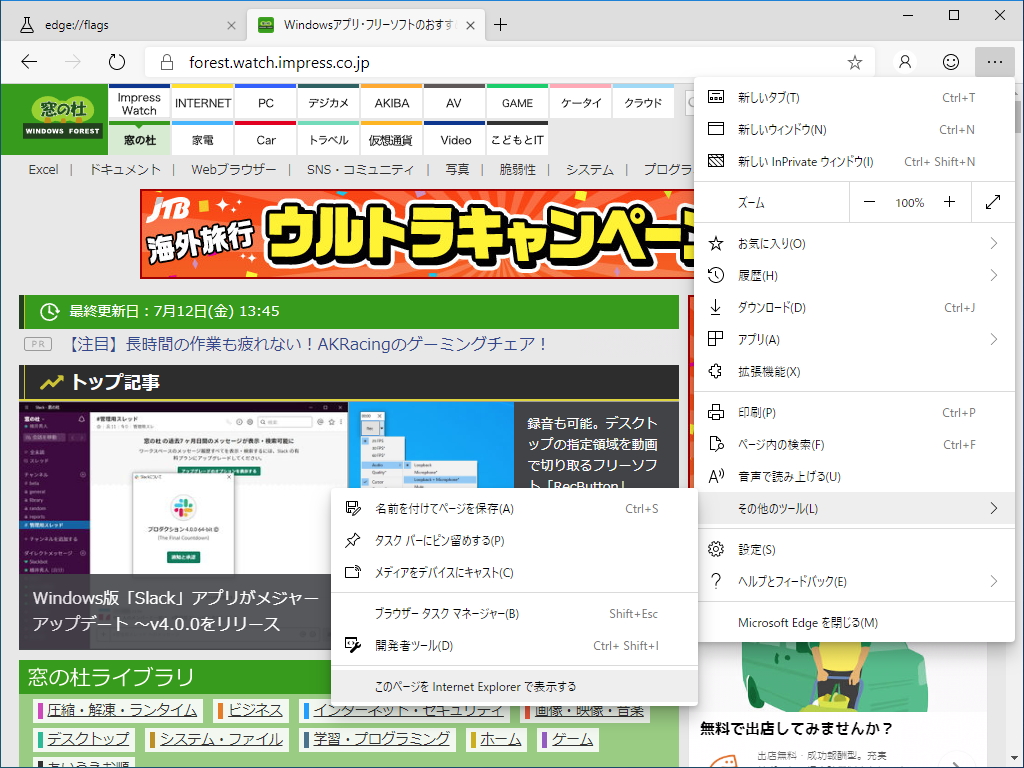Open 開発者ツール from the submenu
Viewport: 1024px width, 768px height.
[420, 646]
